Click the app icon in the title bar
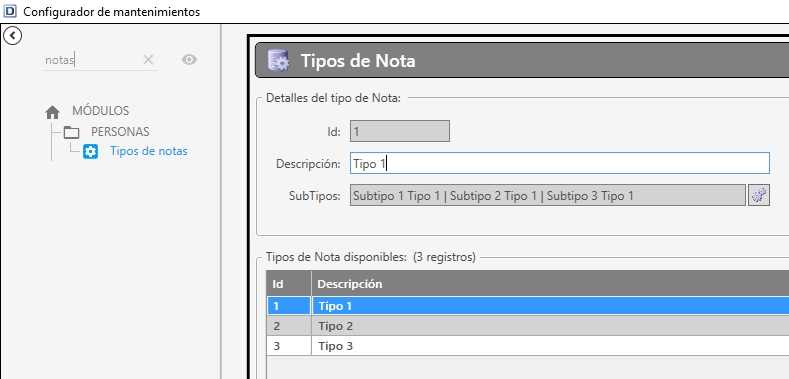 tap(10, 11)
